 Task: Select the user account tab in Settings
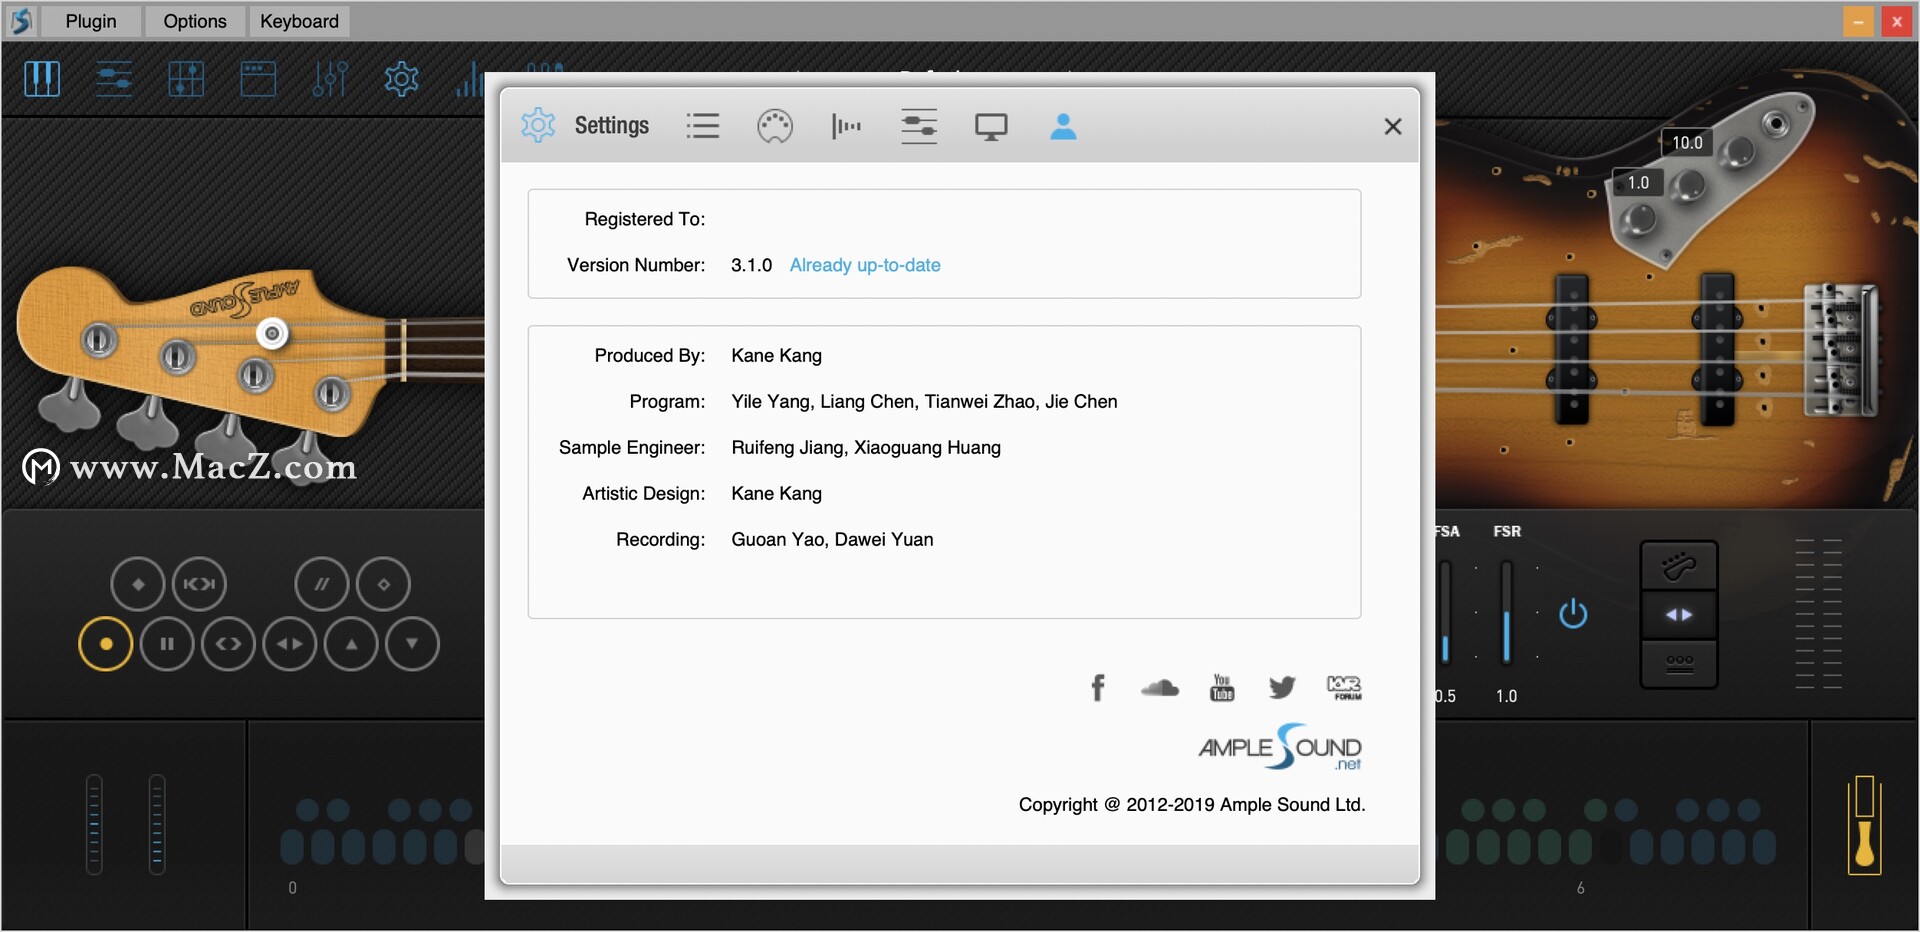[x=1063, y=126]
